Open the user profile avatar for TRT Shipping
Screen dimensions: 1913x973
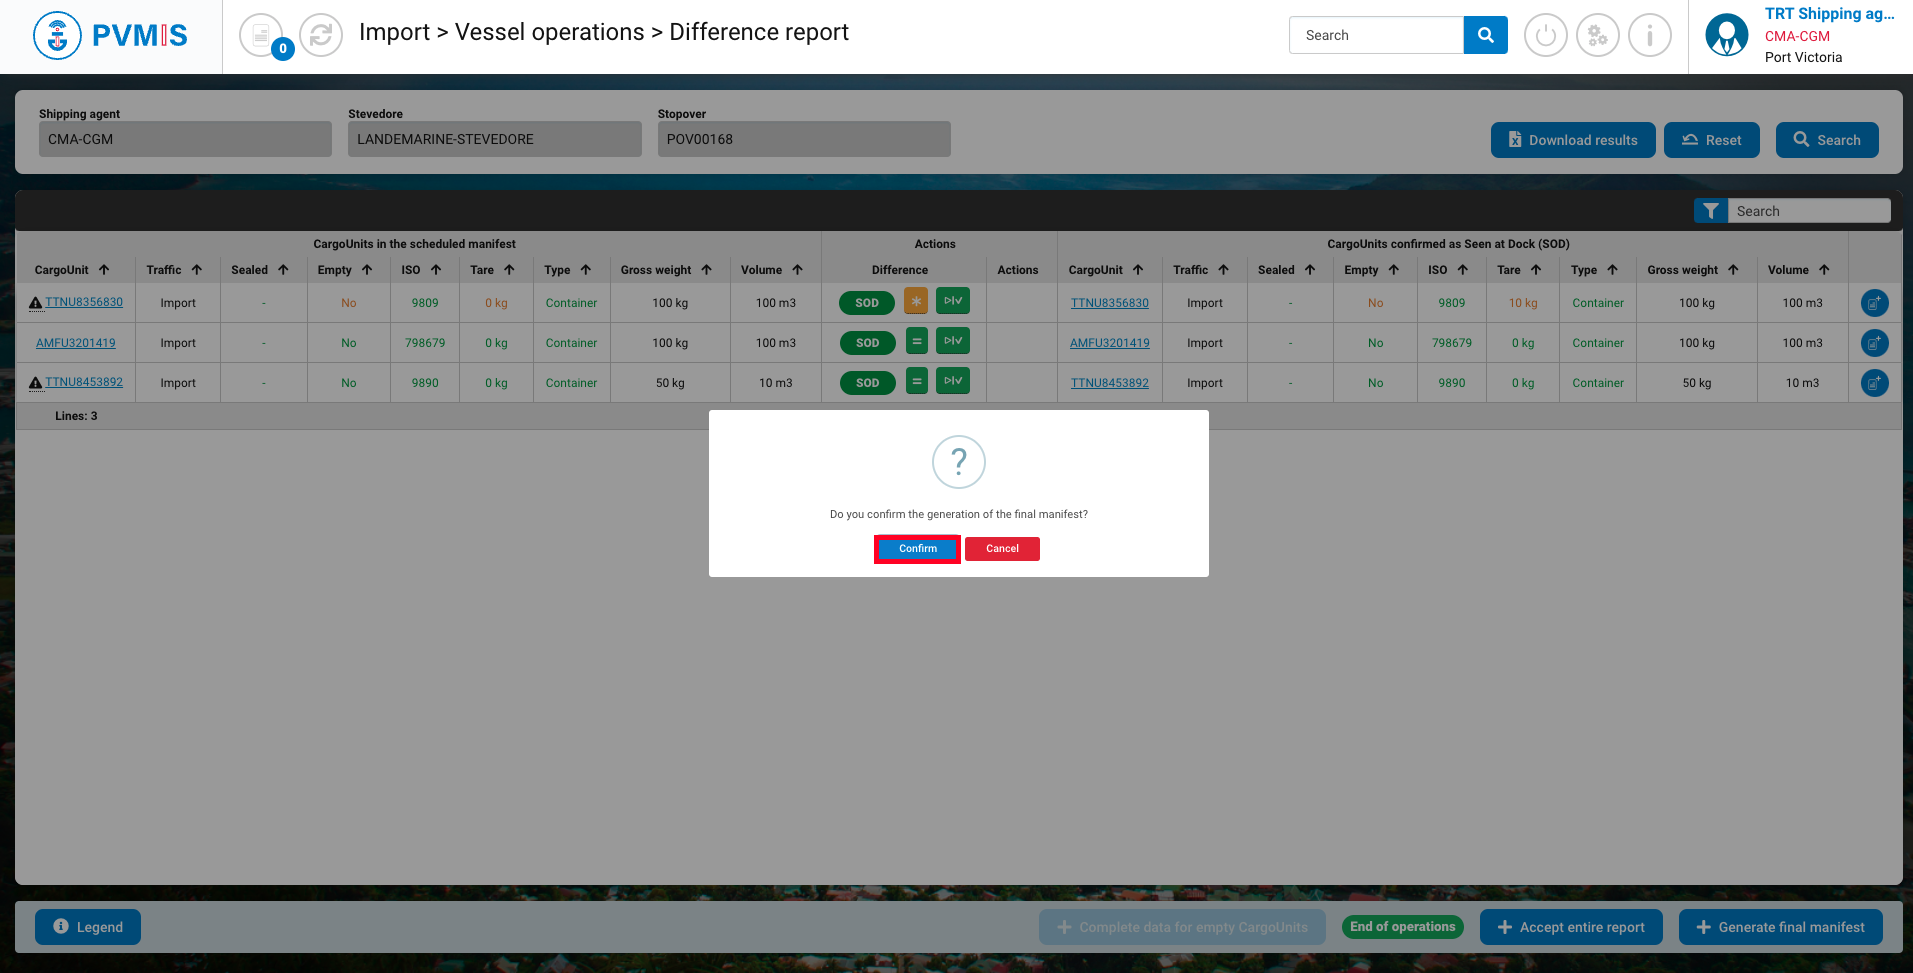click(1726, 36)
